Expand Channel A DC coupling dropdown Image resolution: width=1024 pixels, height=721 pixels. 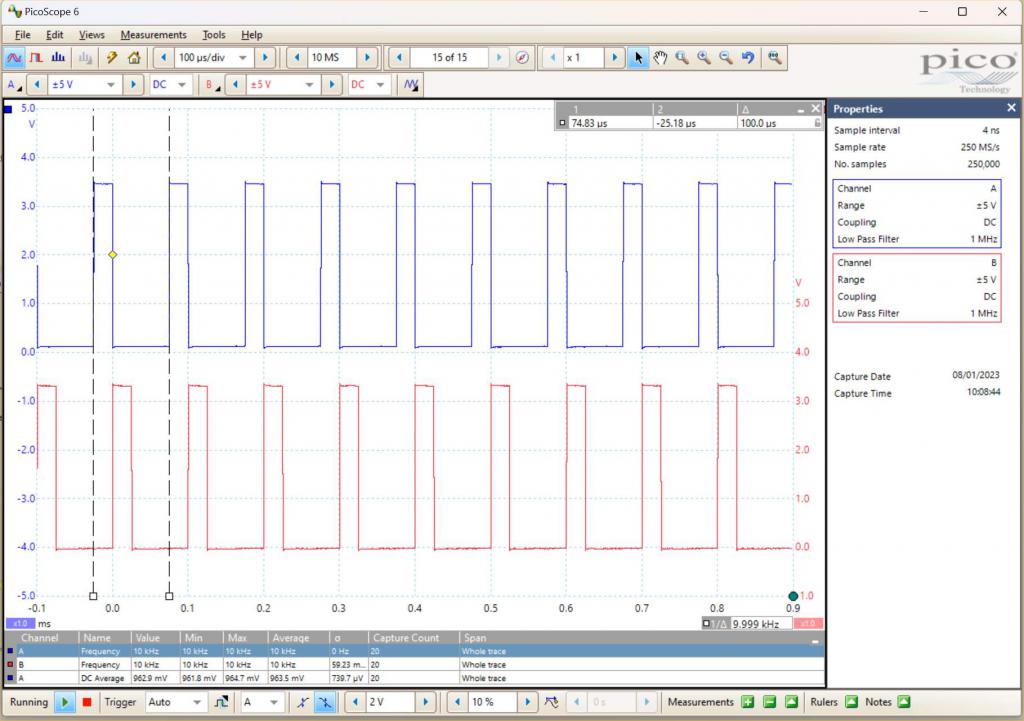(182, 85)
